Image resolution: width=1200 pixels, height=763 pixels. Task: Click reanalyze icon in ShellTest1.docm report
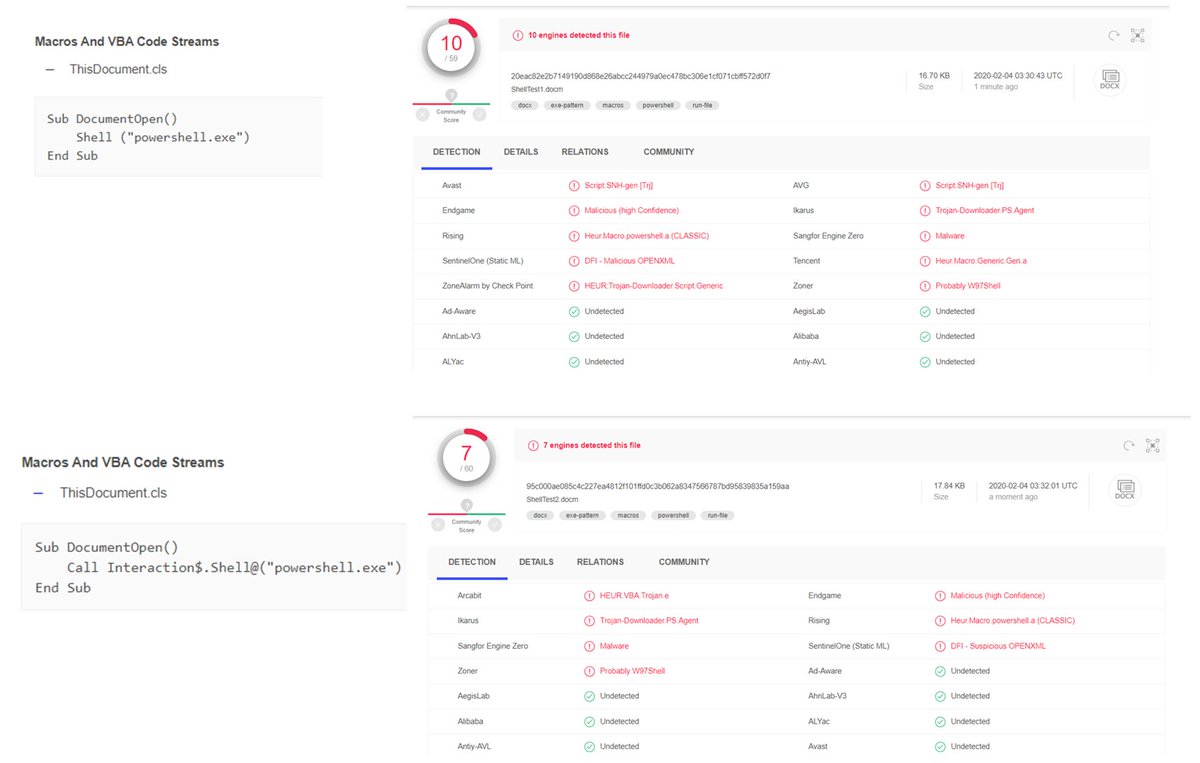pyautogui.click(x=1113, y=35)
